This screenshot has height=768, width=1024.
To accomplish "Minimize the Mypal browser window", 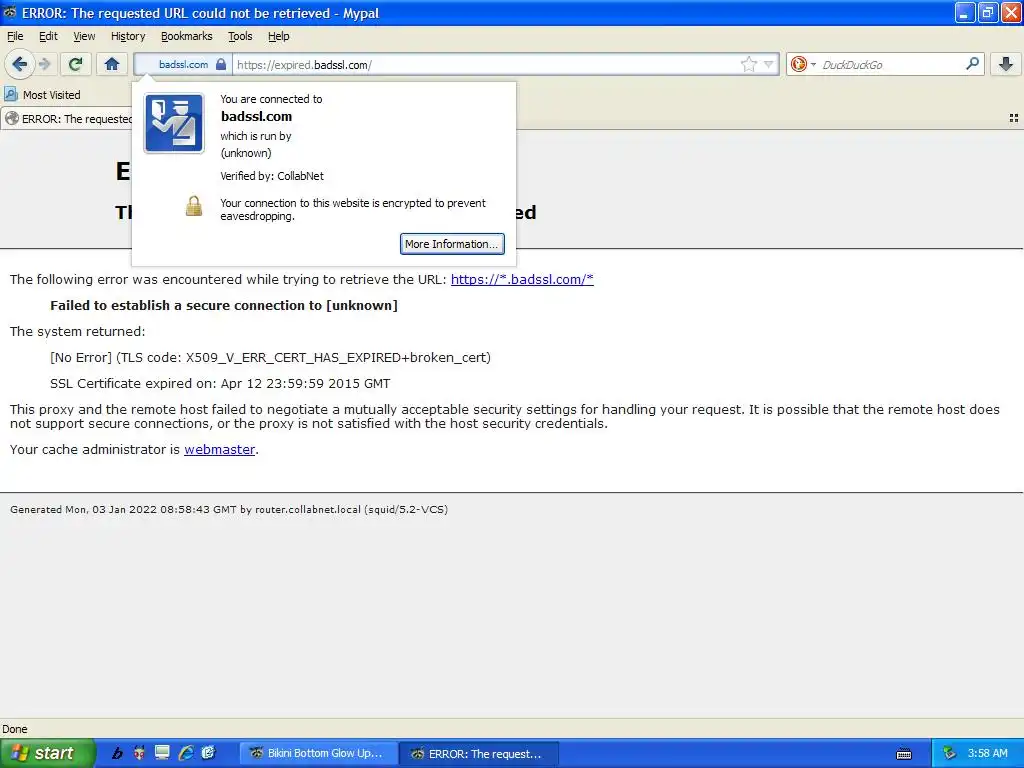I will 965,12.
